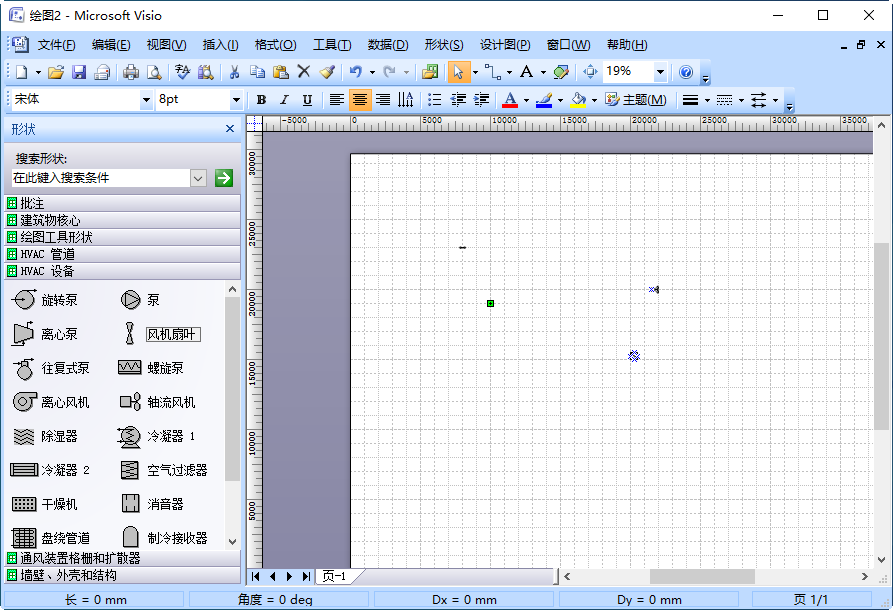This screenshot has width=893, height=610.
Task: Align text right
Action: pyautogui.click(x=383, y=100)
